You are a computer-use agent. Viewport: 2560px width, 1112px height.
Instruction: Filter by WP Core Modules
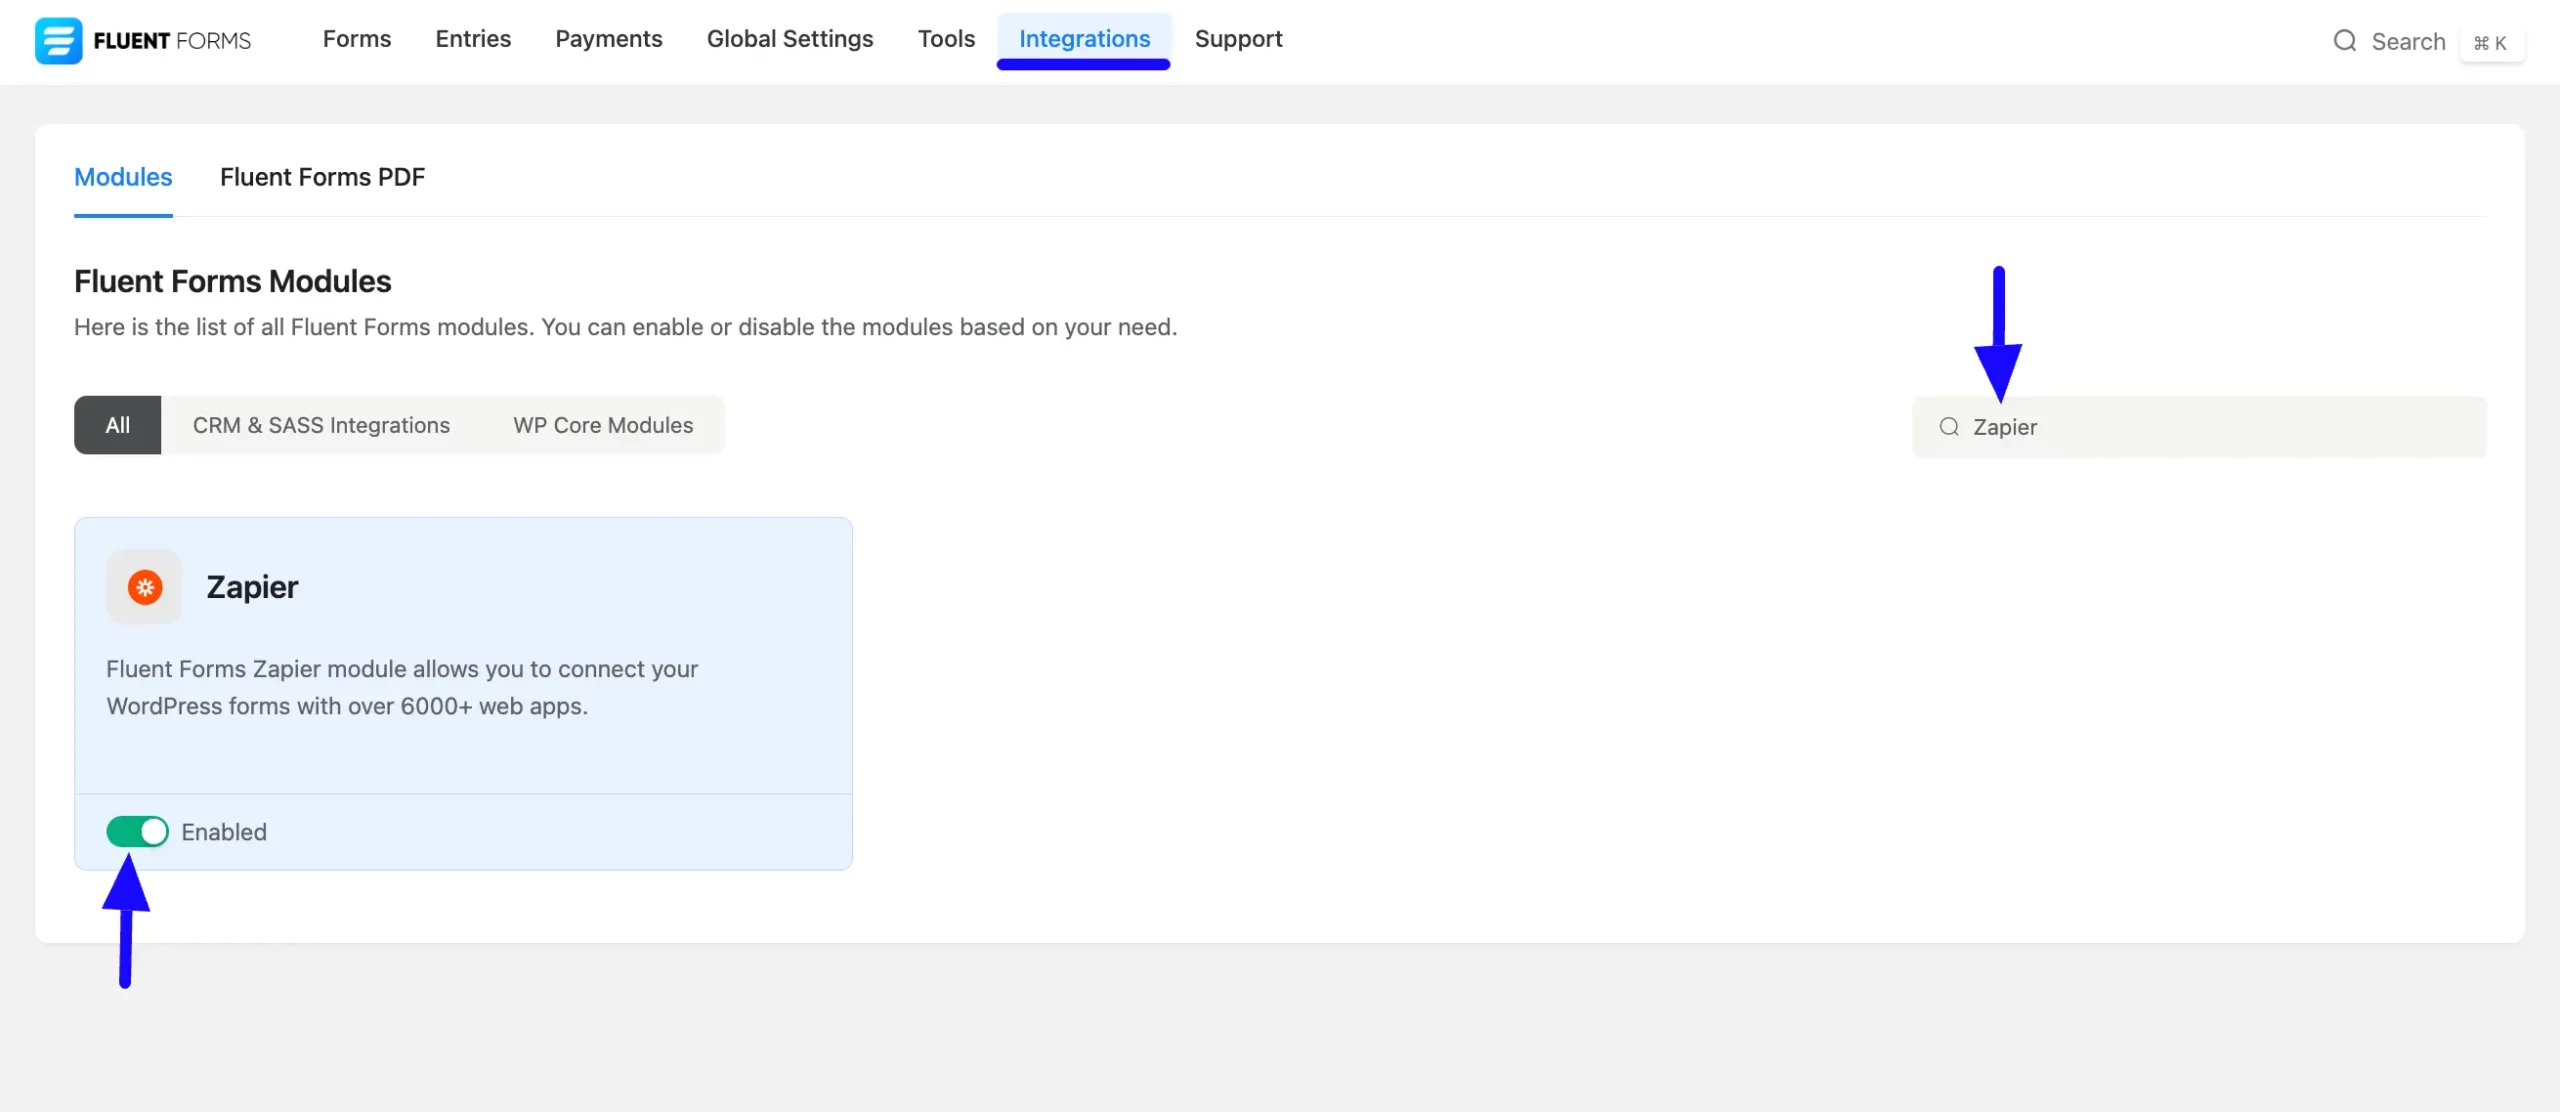coord(603,425)
